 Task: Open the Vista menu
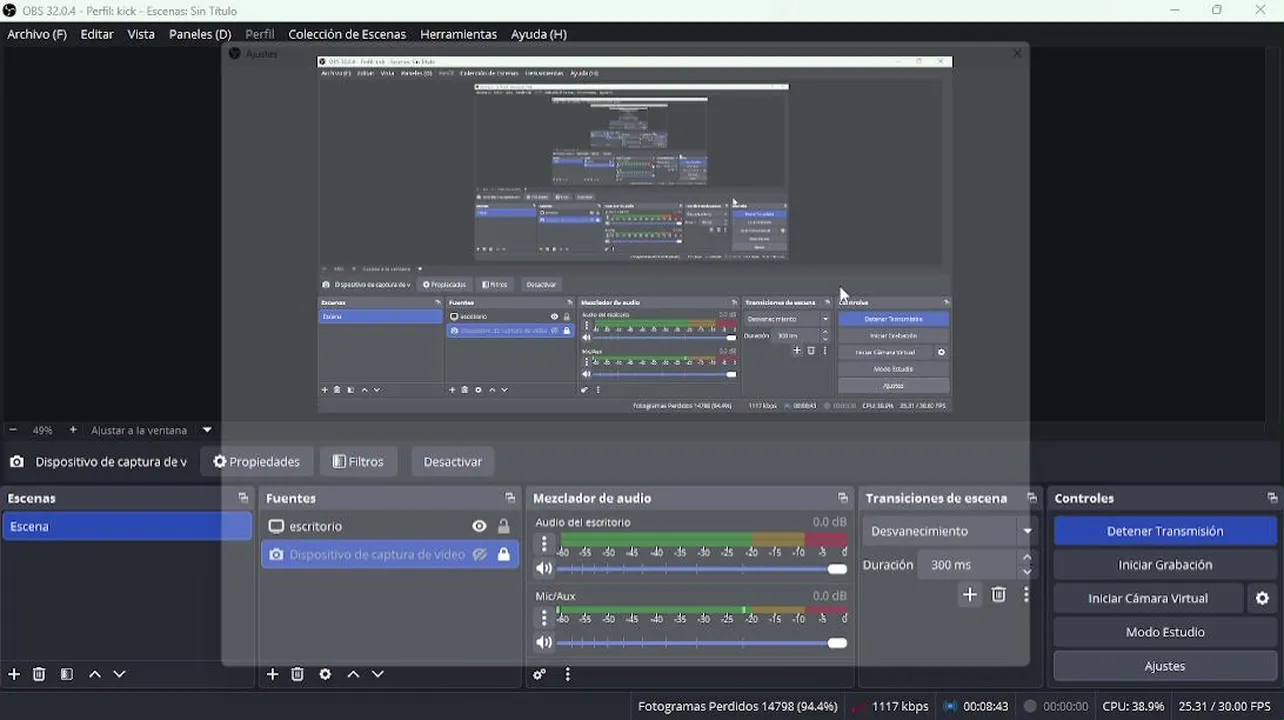141,34
